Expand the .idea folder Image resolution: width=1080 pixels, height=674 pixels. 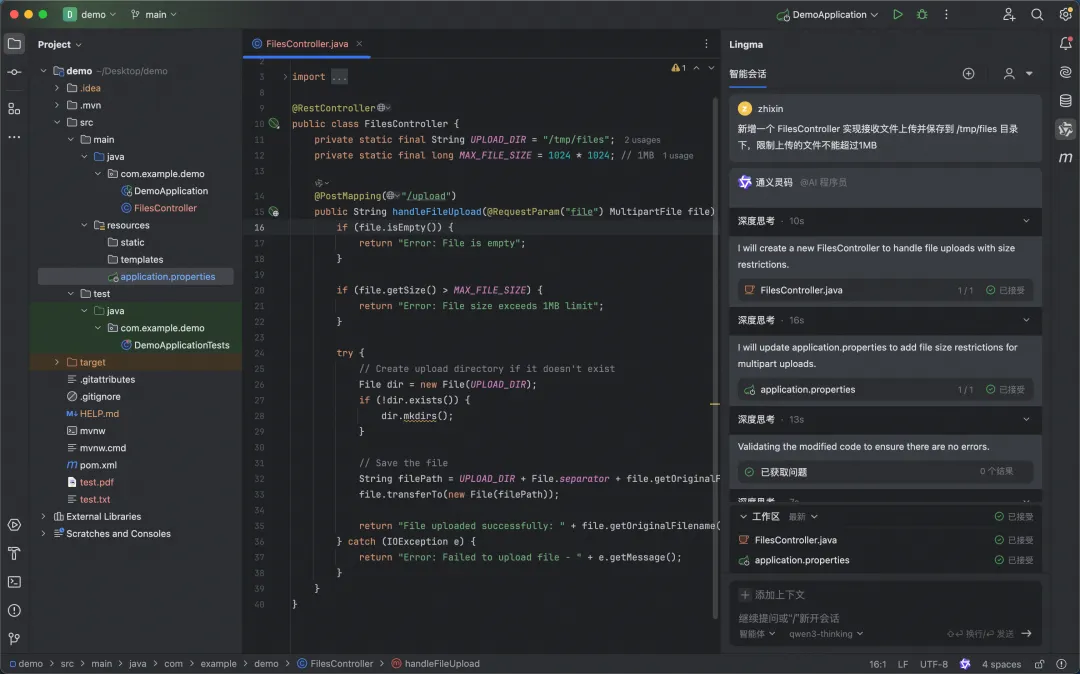pyautogui.click(x=57, y=88)
